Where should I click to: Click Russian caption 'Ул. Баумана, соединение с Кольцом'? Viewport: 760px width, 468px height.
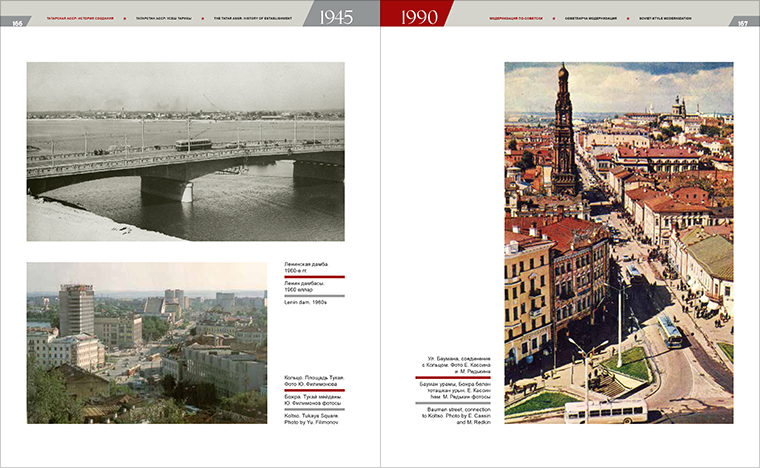pyautogui.click(x=456, y=365)
